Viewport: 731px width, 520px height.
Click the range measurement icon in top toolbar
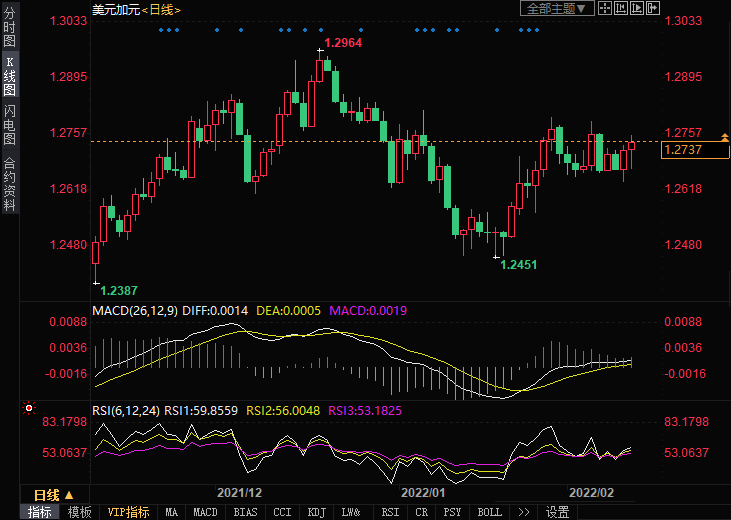(622, 9)
